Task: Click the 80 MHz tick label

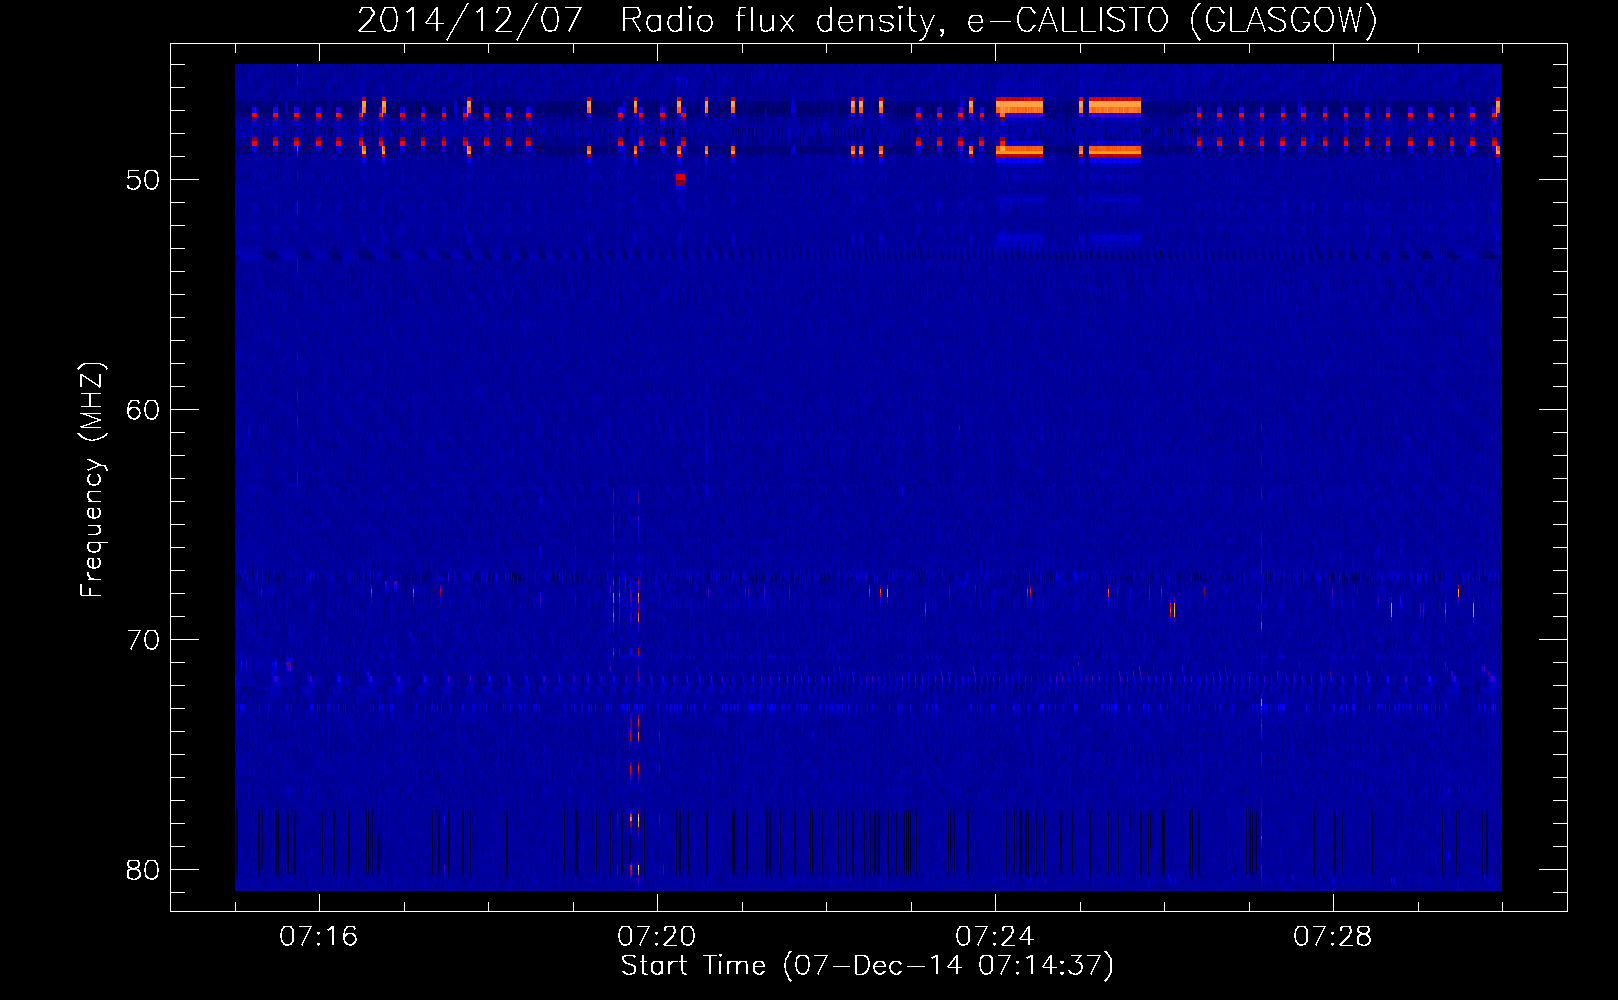Action: coord(143,870)
